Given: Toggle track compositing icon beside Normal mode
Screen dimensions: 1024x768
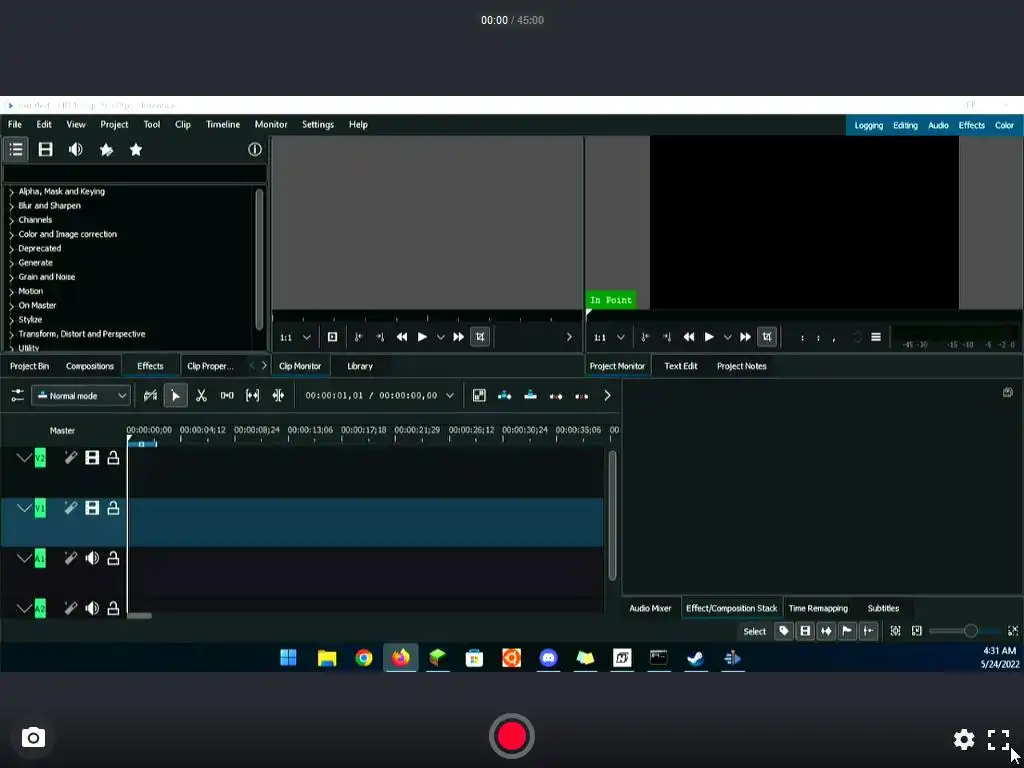Looking at the screenshot, I should pos(150,396).
